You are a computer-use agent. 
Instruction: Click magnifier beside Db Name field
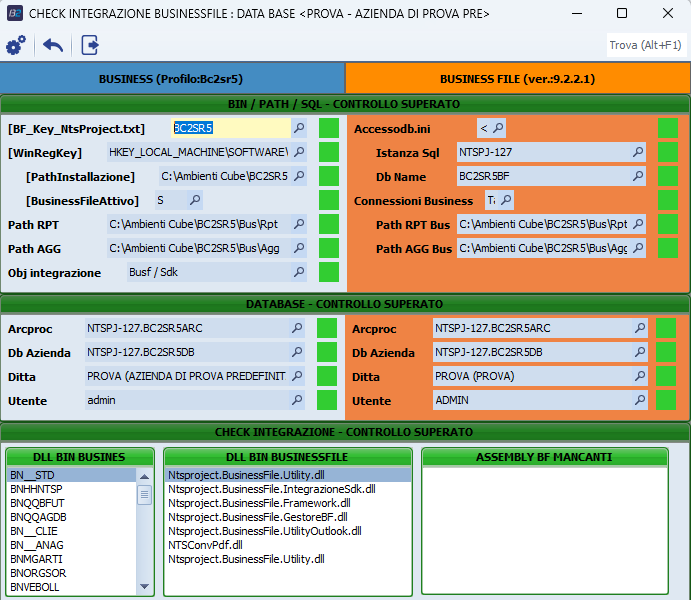(x=638, y=176)
